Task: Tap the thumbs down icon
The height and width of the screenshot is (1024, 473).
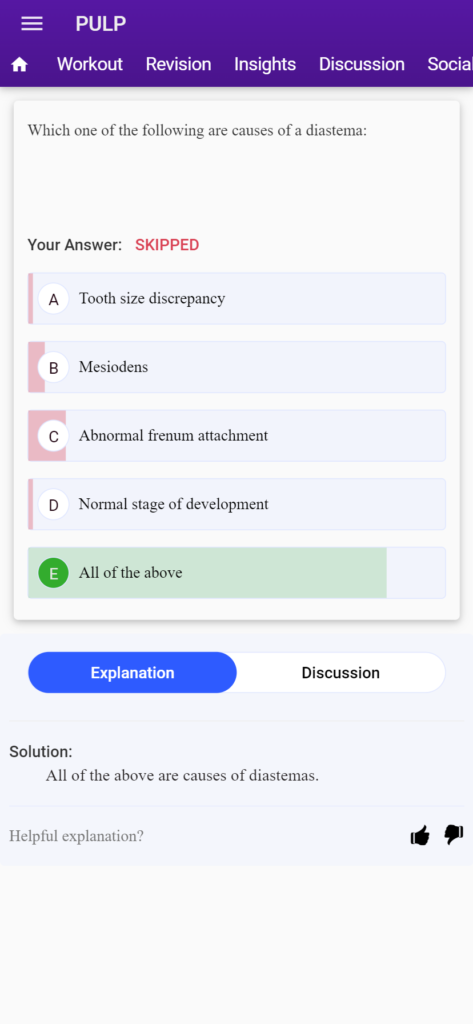Action: 454,835
